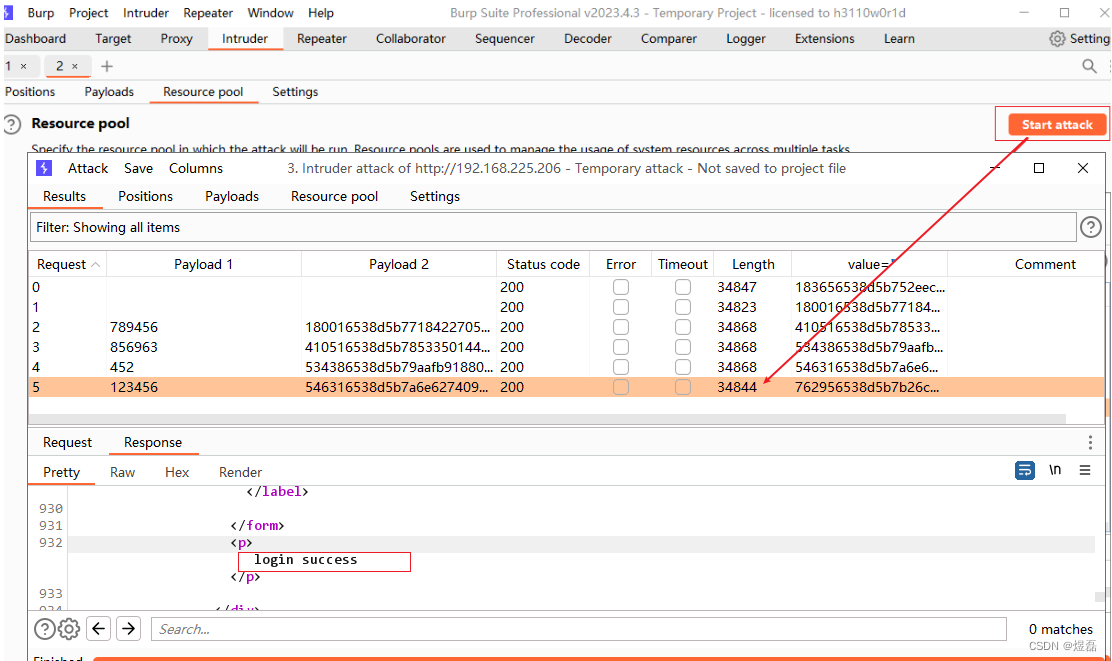Viewport: 1112px width, 661px height.
Task: Go to next search match arrow
Action: click(128, 628)
